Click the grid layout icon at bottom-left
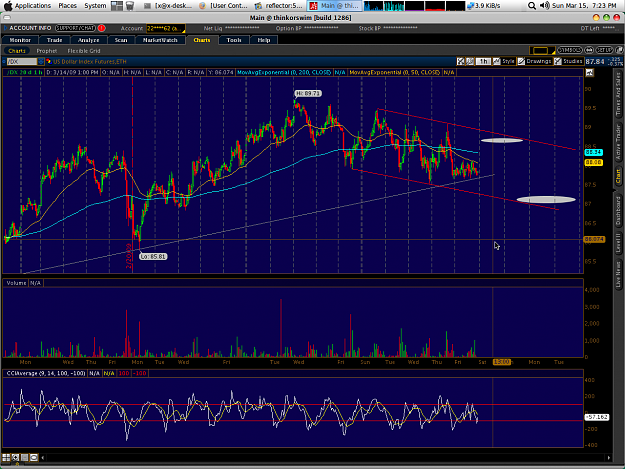625x469 pixels. tap(6, 457)
